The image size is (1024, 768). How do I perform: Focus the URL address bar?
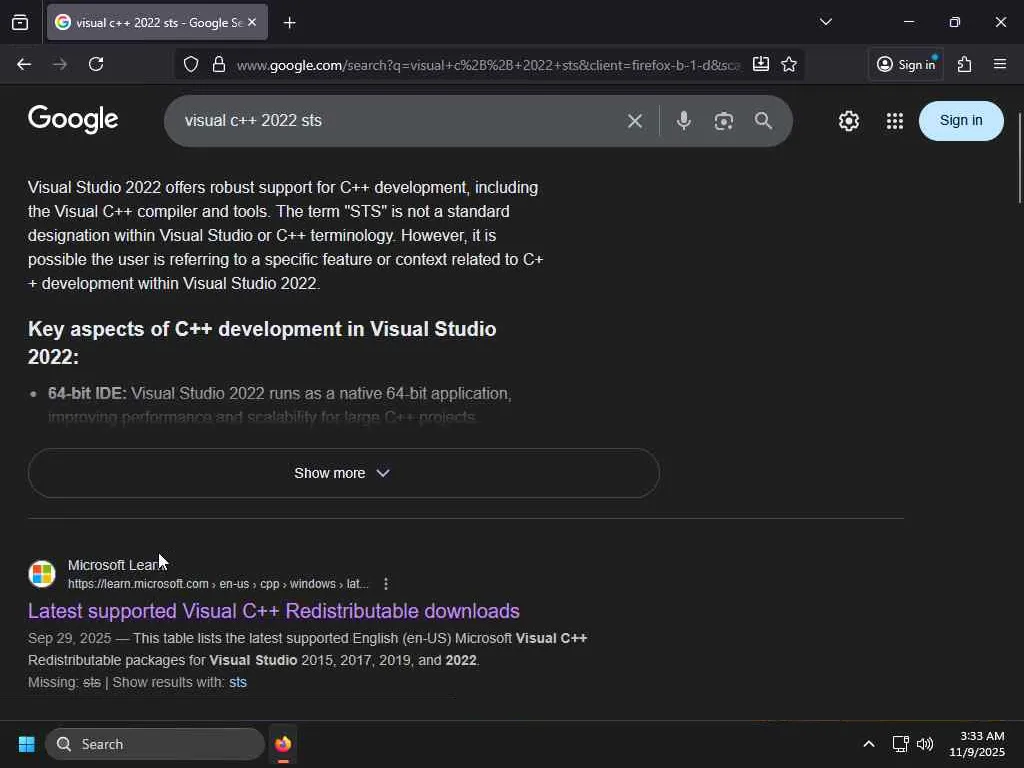(488, 65)
